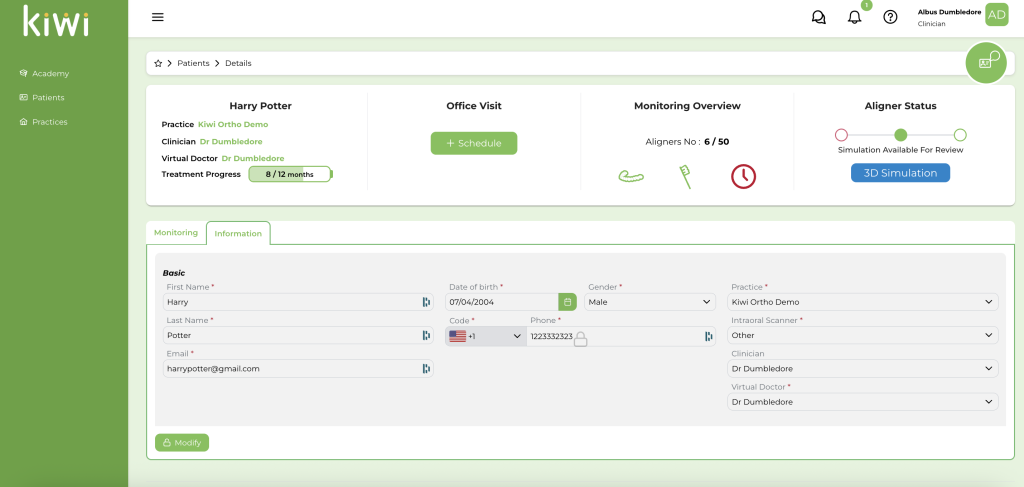Click the AD user avatar

(x=996, y=14)
